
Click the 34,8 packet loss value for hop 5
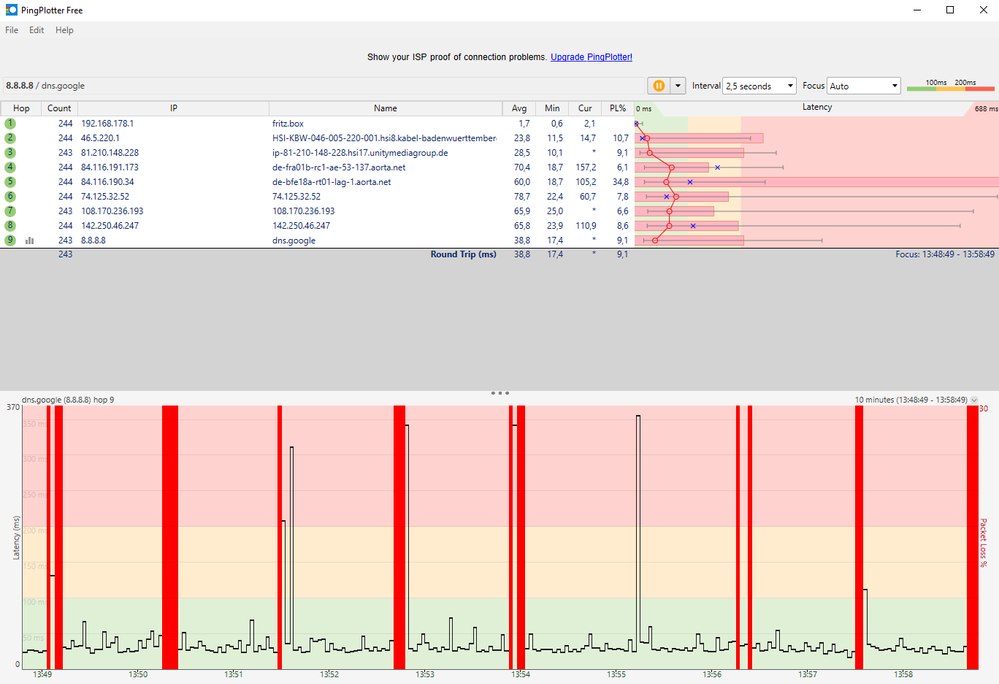pos(621,182)
